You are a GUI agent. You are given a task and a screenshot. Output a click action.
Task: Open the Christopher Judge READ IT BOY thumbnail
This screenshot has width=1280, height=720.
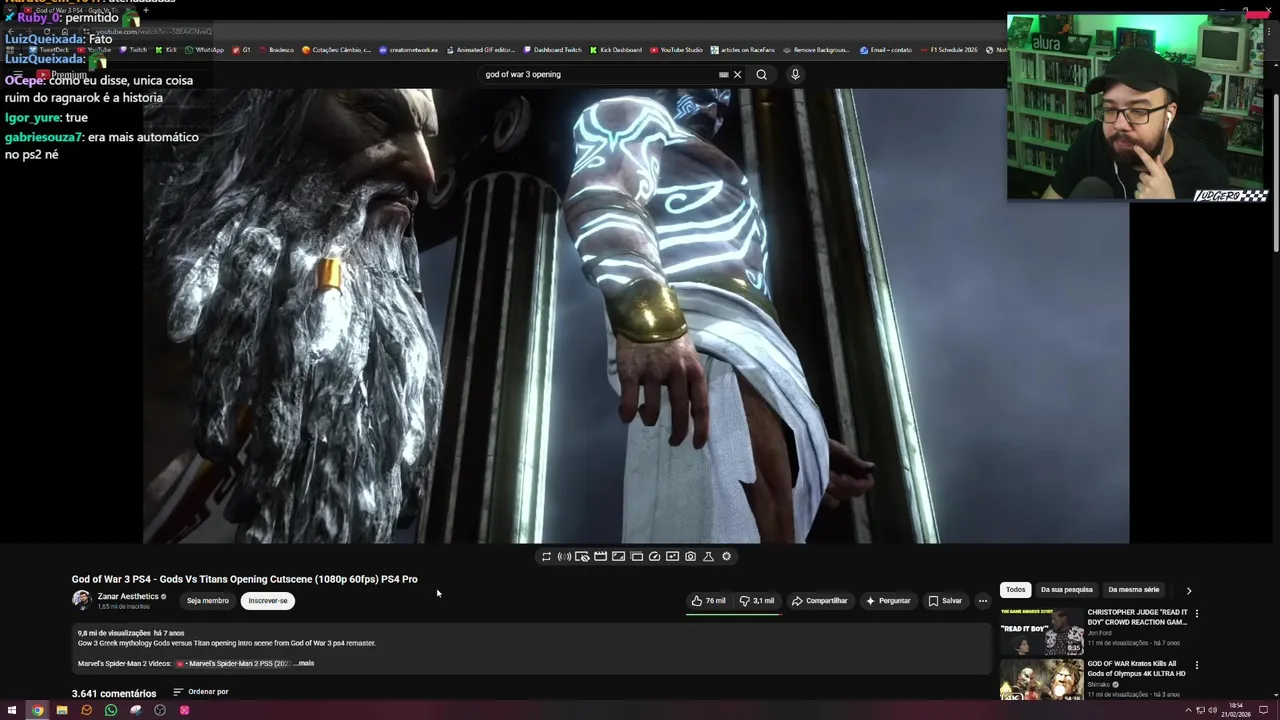(1041, 630)
